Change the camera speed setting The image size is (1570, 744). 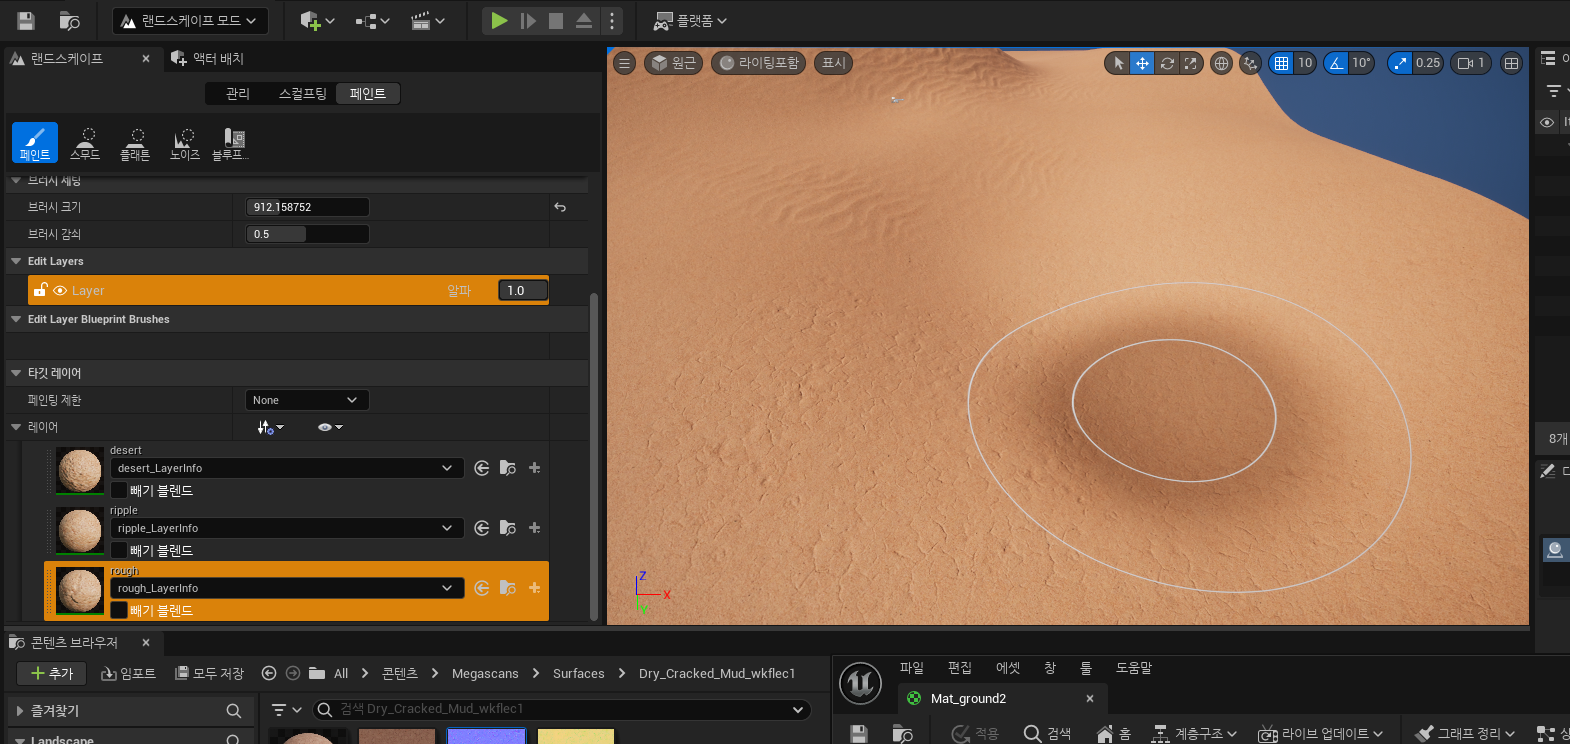1471,63
